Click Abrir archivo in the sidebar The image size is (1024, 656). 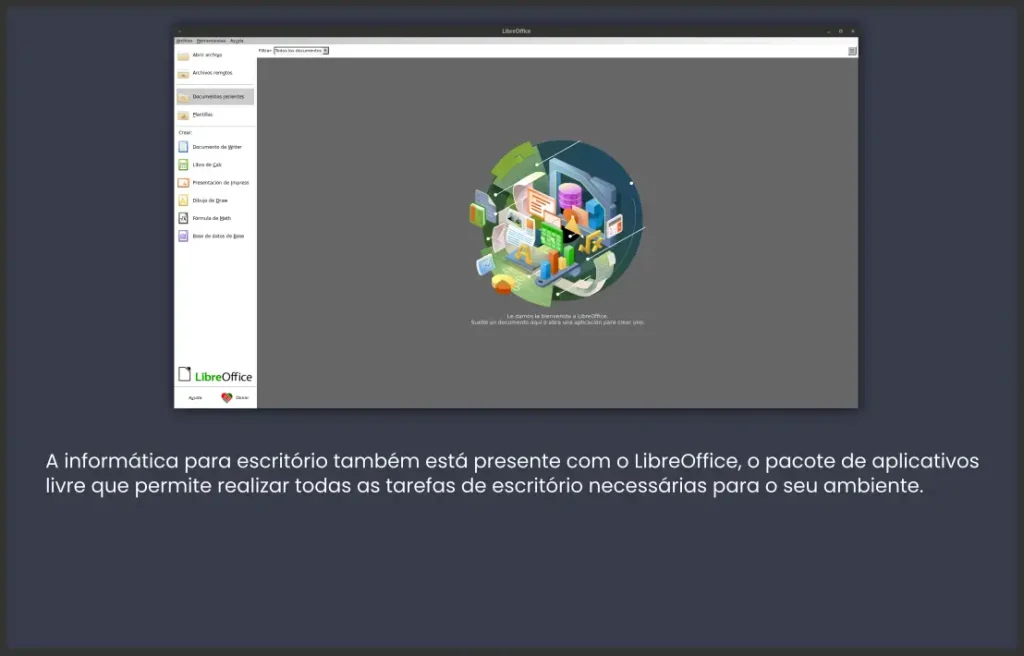click(x=215, y=55)
